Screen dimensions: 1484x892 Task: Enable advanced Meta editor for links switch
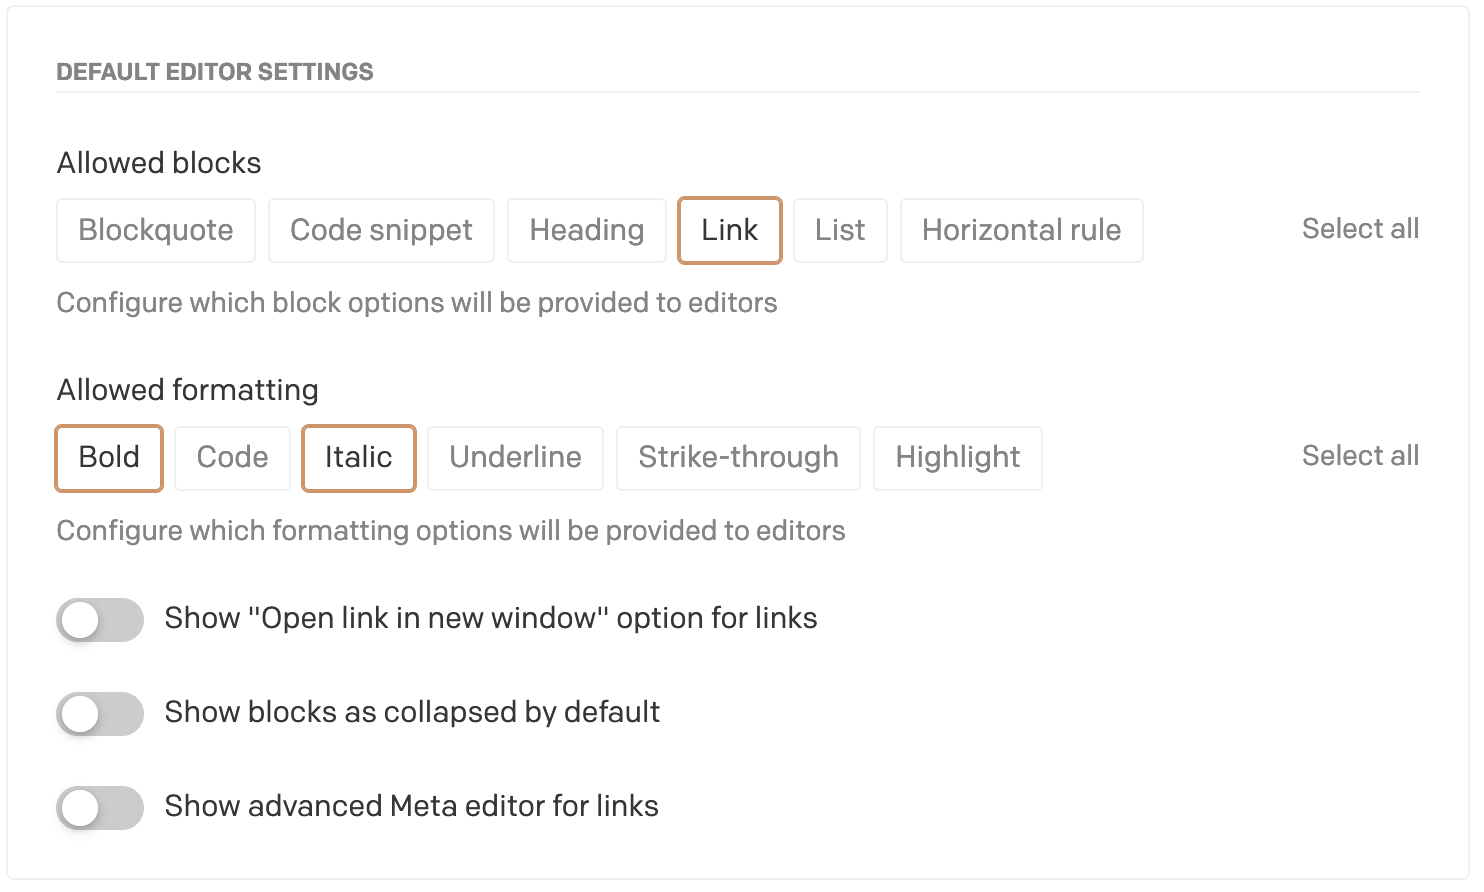coord(100,808)
